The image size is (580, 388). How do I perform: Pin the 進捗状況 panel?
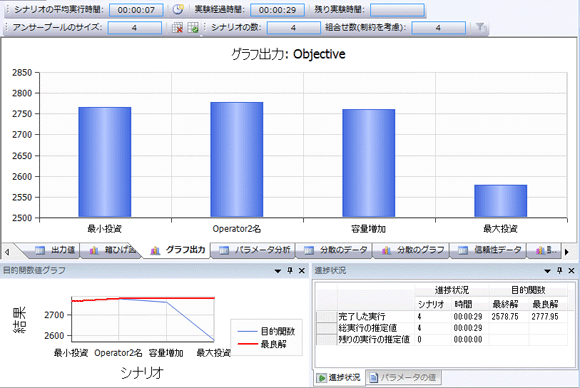tap(559, 271)
